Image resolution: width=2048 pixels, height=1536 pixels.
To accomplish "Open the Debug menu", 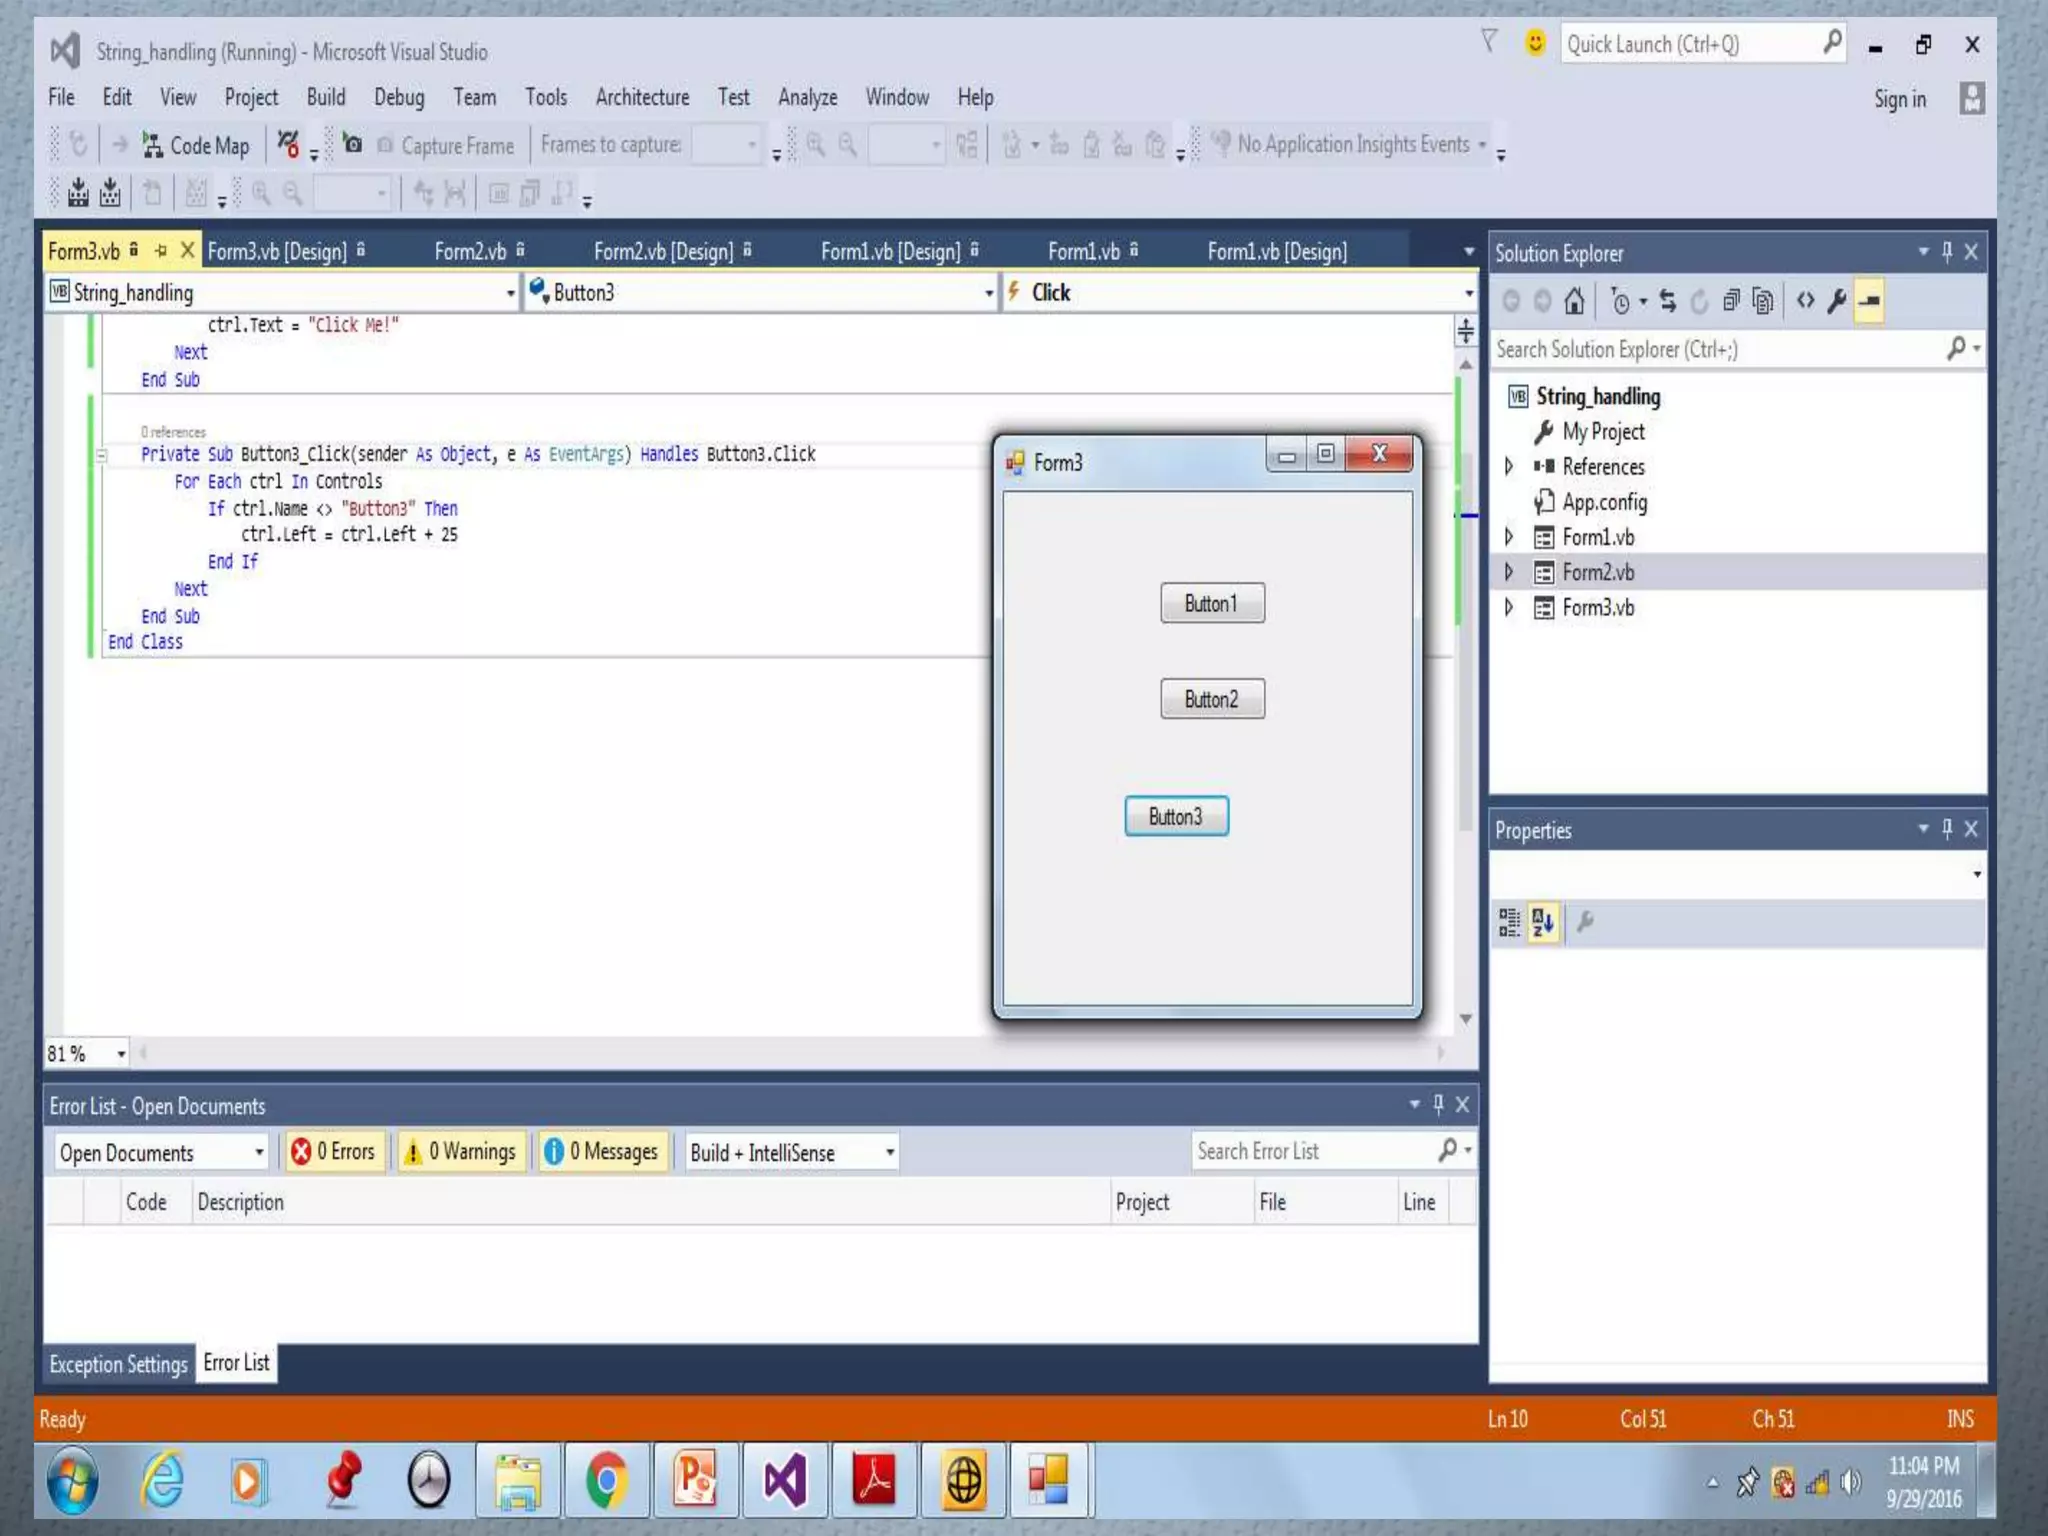I will [398, 97].
